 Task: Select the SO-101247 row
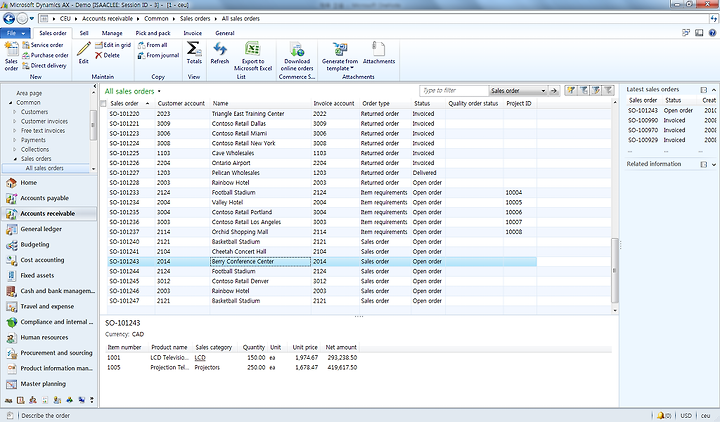click(321, 301)
